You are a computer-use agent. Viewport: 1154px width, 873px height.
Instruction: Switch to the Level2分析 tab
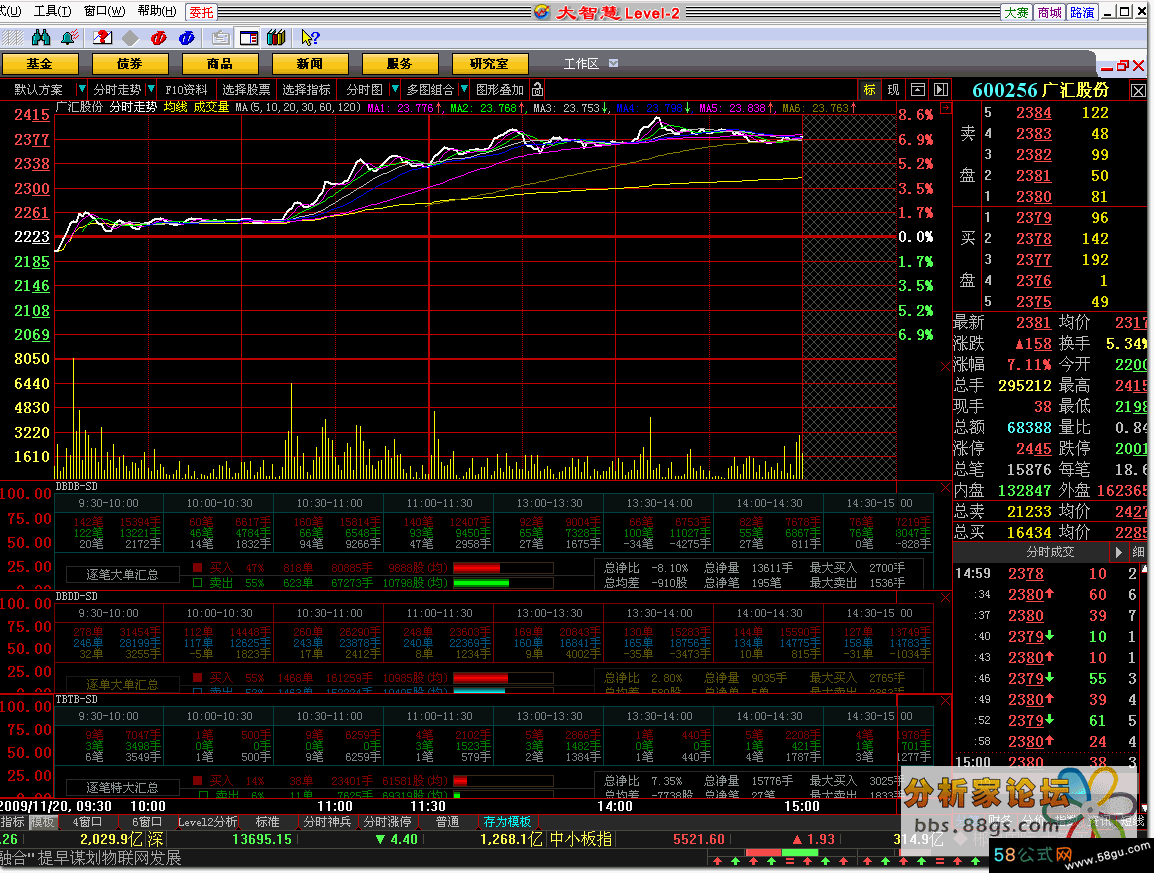[208, 821]
